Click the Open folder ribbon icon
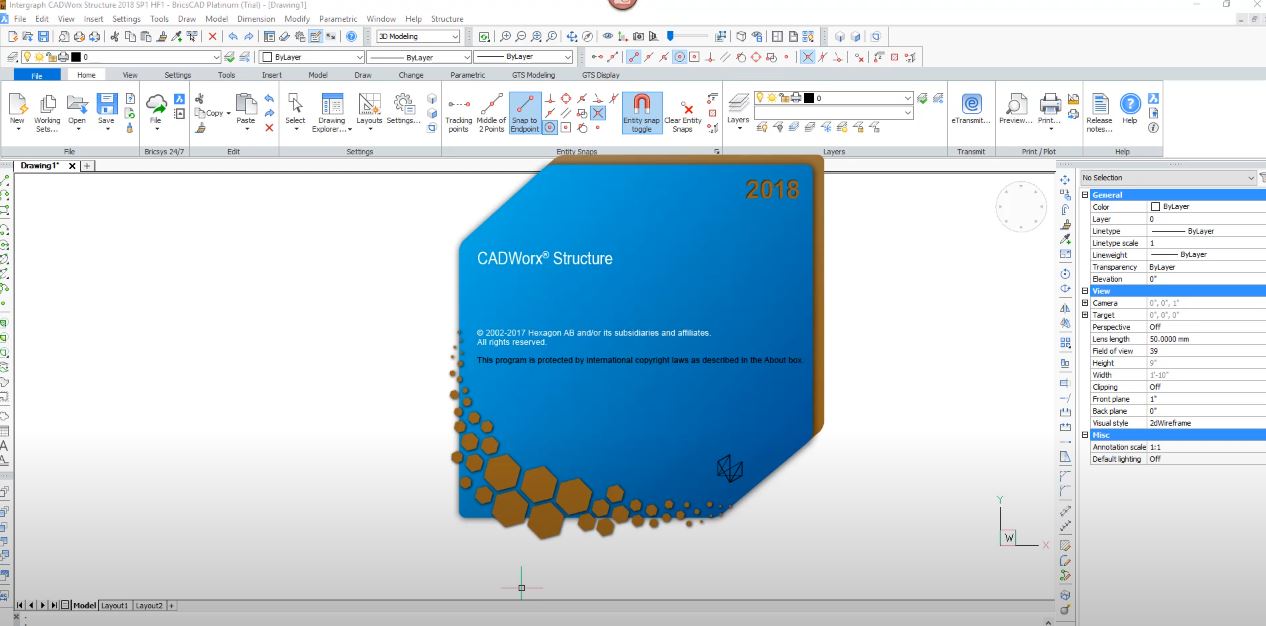Screen dimensions: 1266x626 (77, 105)
